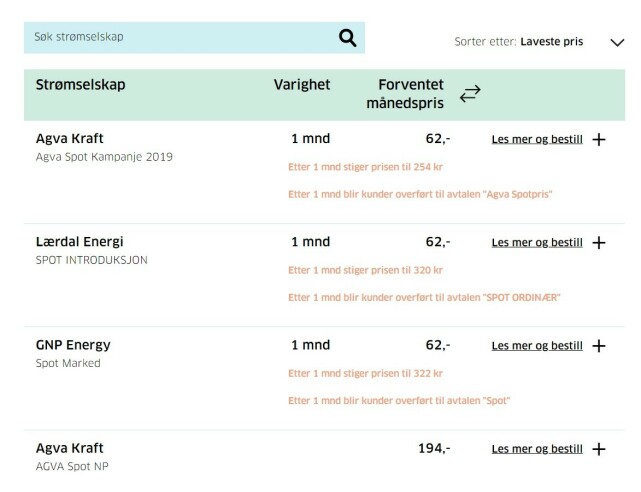This screenshot has width=641, height=492.
Task: Click the 194,- price for AGVA Spot NP
Action: point(434,449)
